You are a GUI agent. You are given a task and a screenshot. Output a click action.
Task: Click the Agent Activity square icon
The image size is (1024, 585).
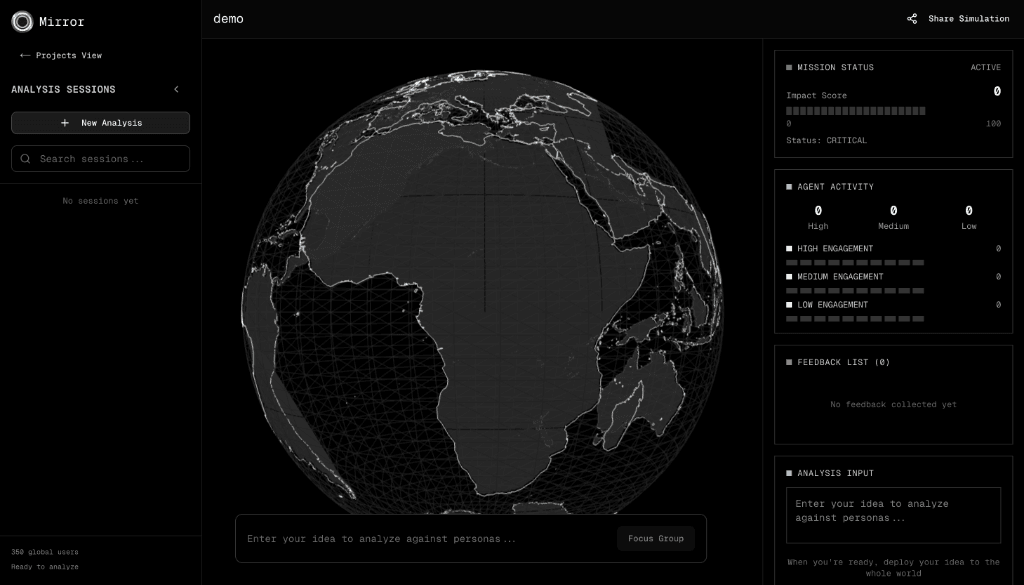pyautogui.click(x=789, y=187)
